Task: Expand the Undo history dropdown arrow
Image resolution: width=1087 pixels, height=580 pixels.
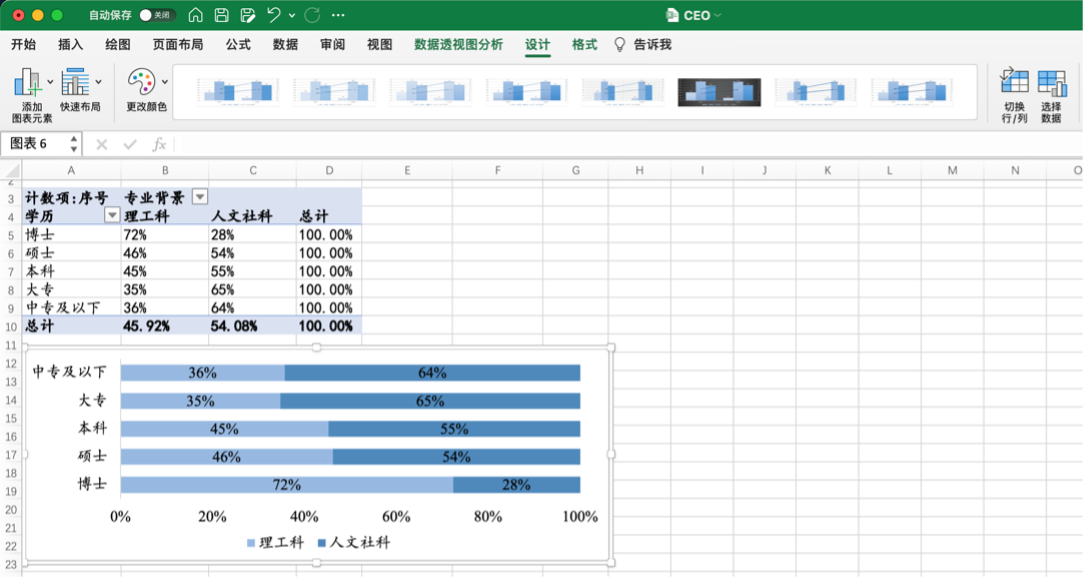Action: click(292, 16)
